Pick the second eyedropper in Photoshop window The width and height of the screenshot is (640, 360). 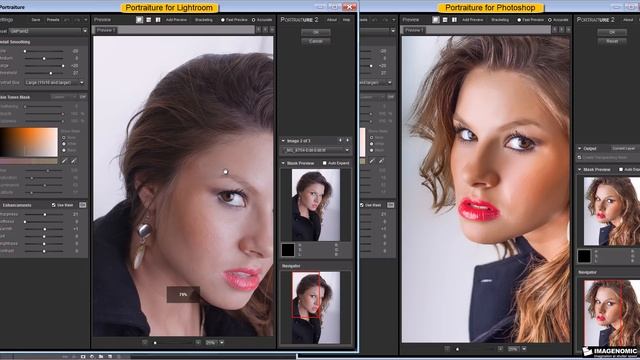point(381,161)
